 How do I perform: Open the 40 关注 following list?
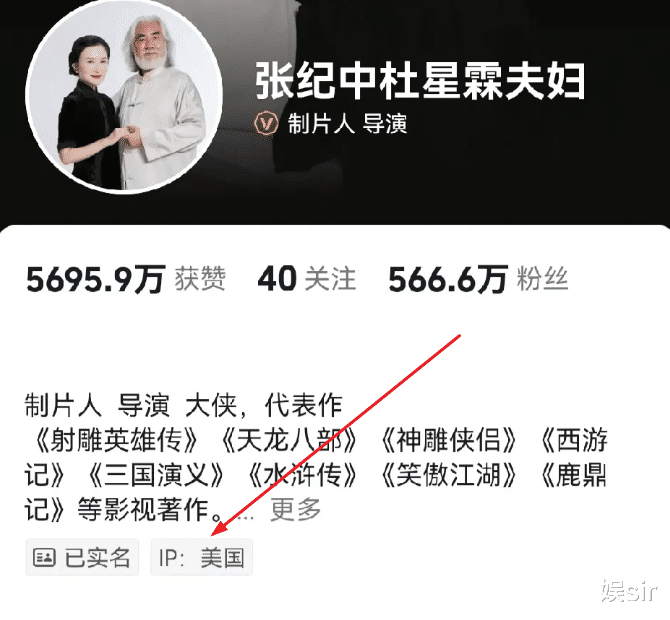pyautogui.click(x=307, y=279)
